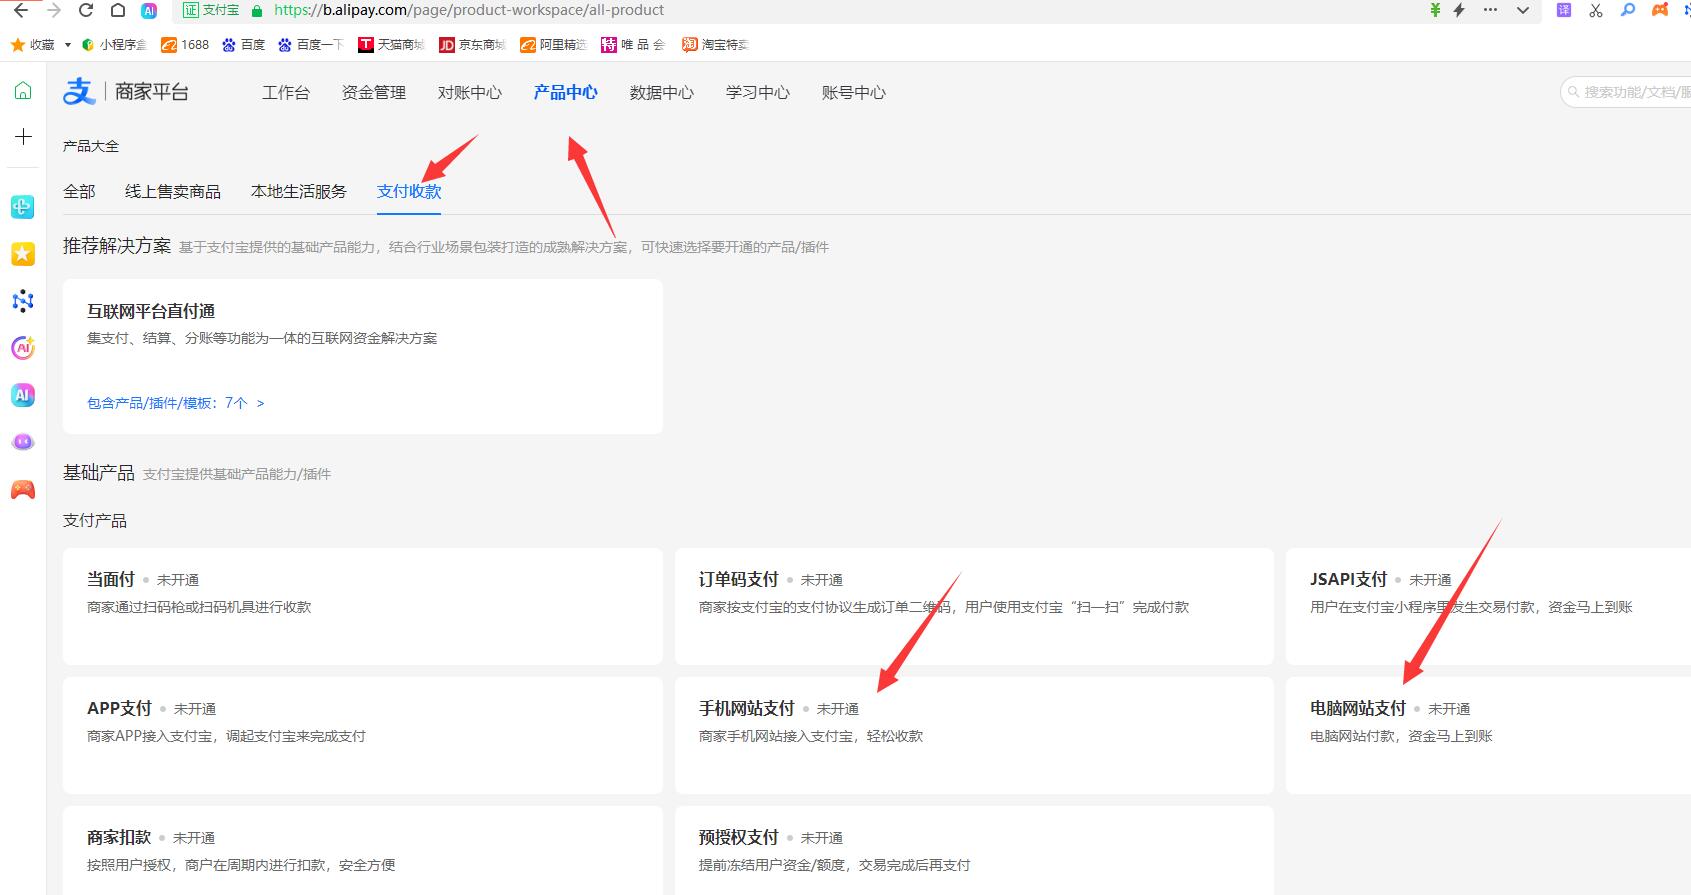The height and width of the screenshot is (895, 1691).
Task: Click the green home icon in the sidebar
Action: tap(23, 91)
